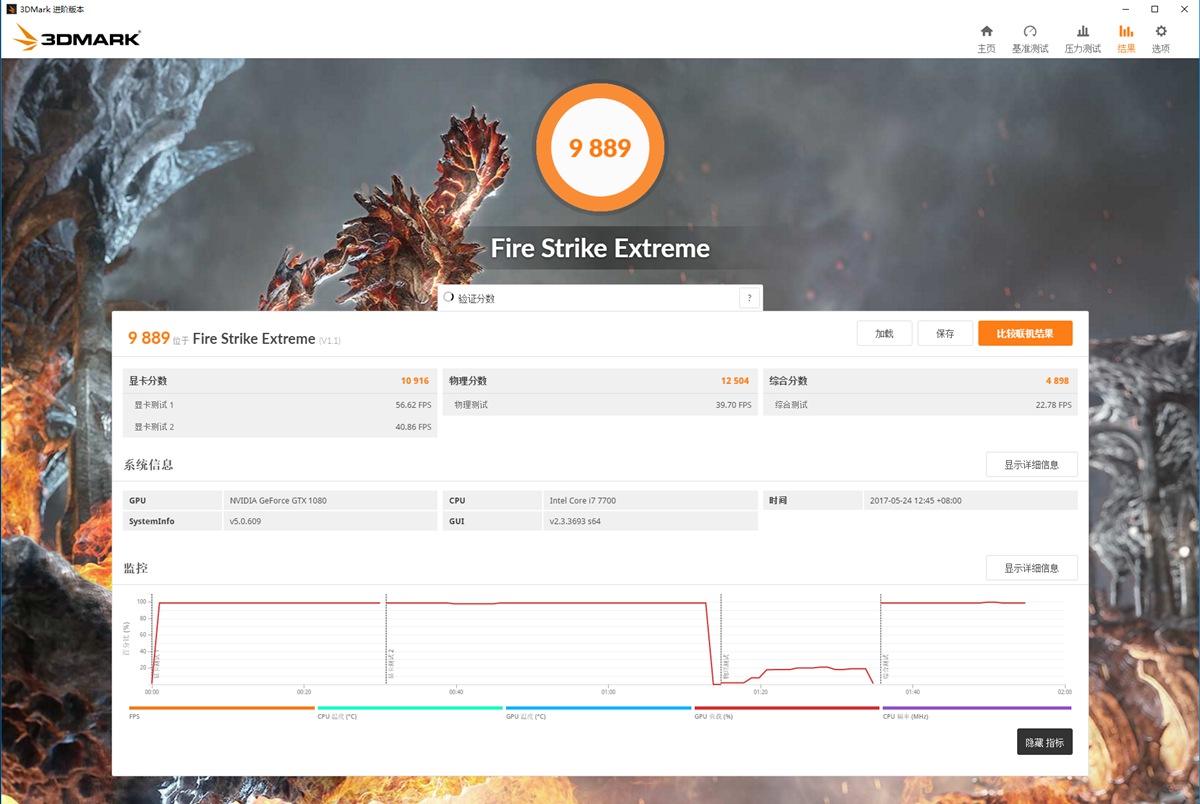This screenshot has width=1200, height=804.
Task: Click the 10 916 graphics score value
Action: click(x=414, y=381)
